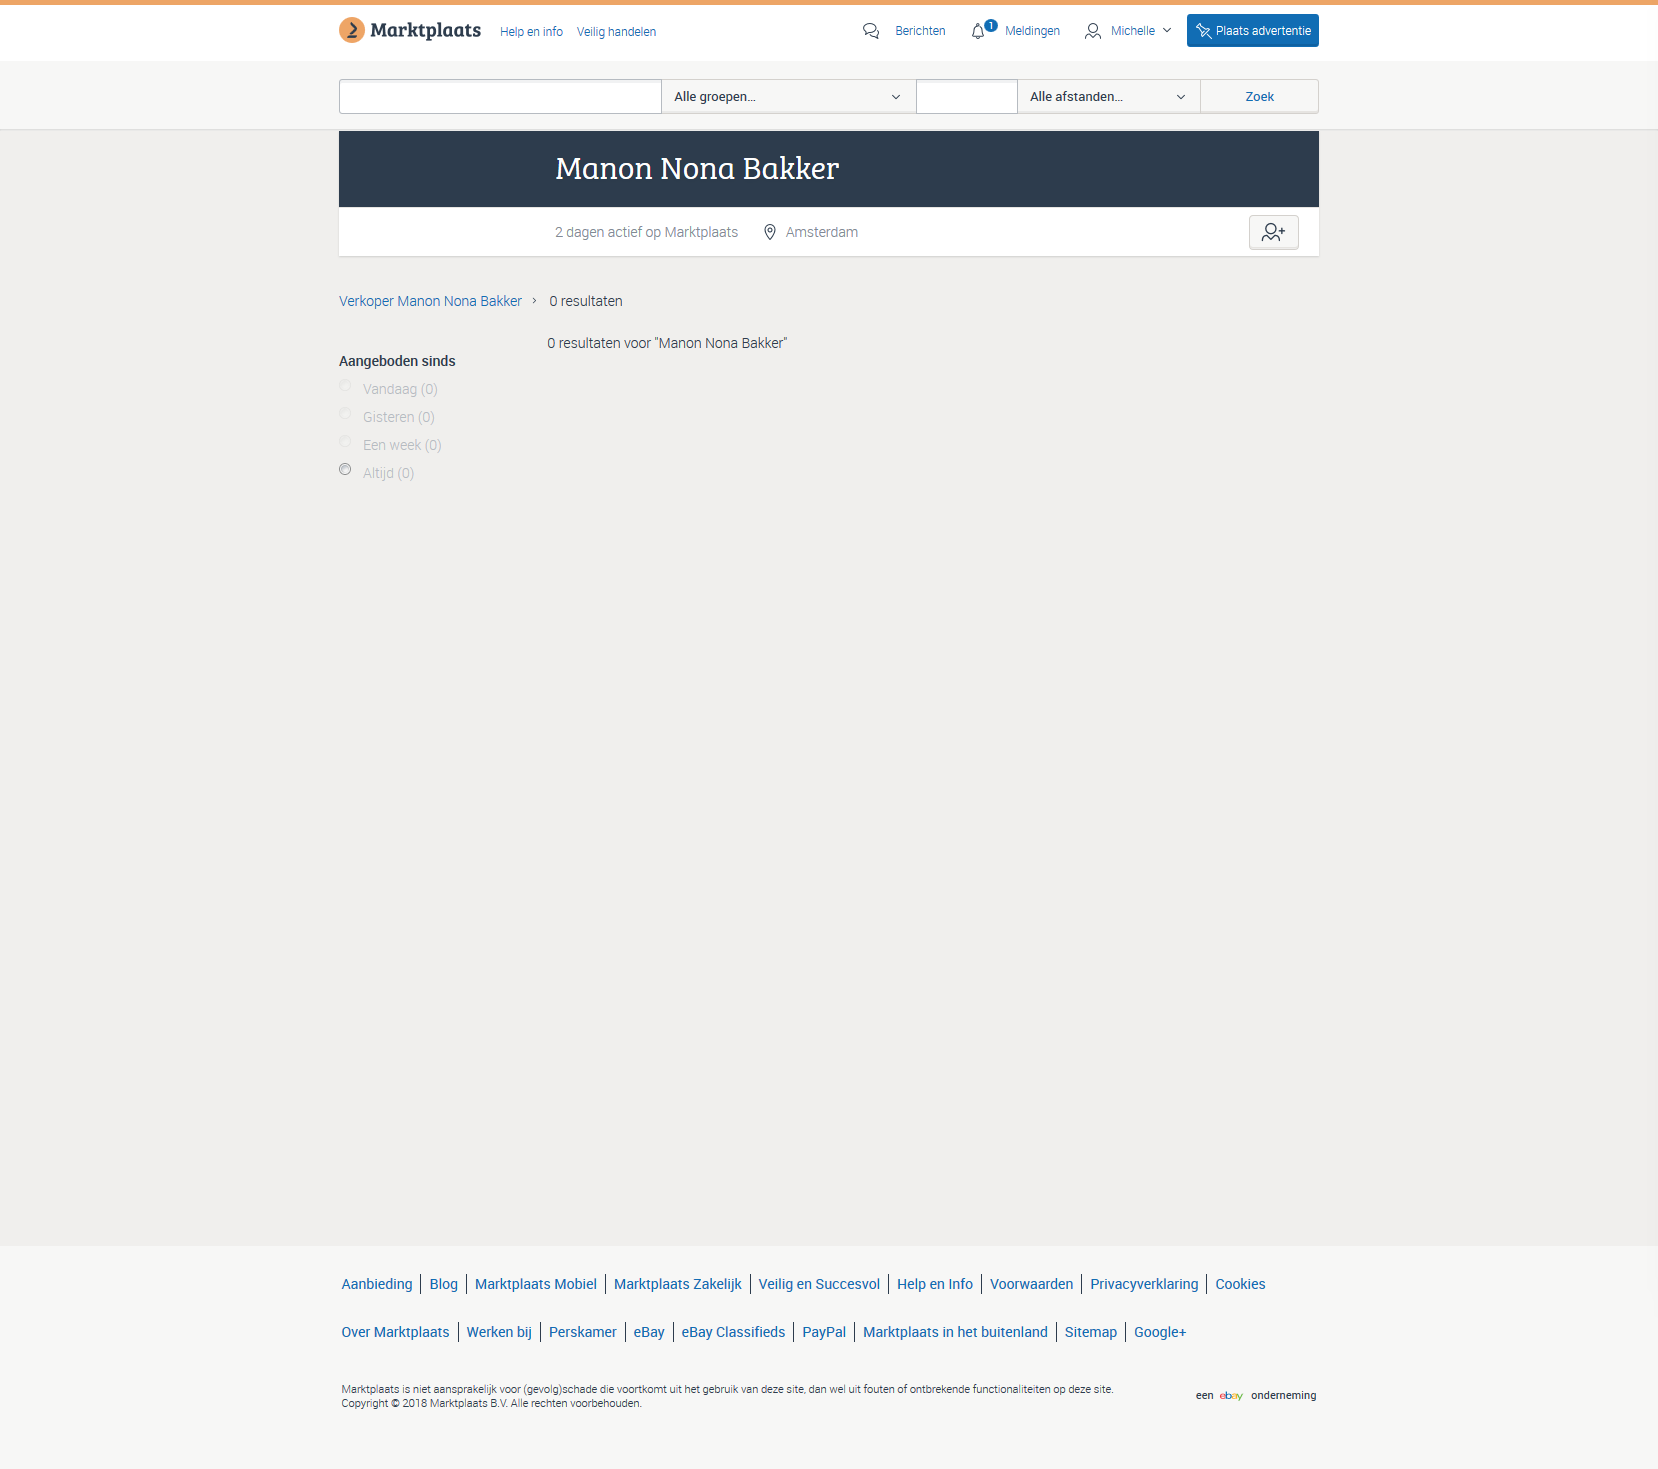
Task: Open the Berichten link
Action: [920, 31]
